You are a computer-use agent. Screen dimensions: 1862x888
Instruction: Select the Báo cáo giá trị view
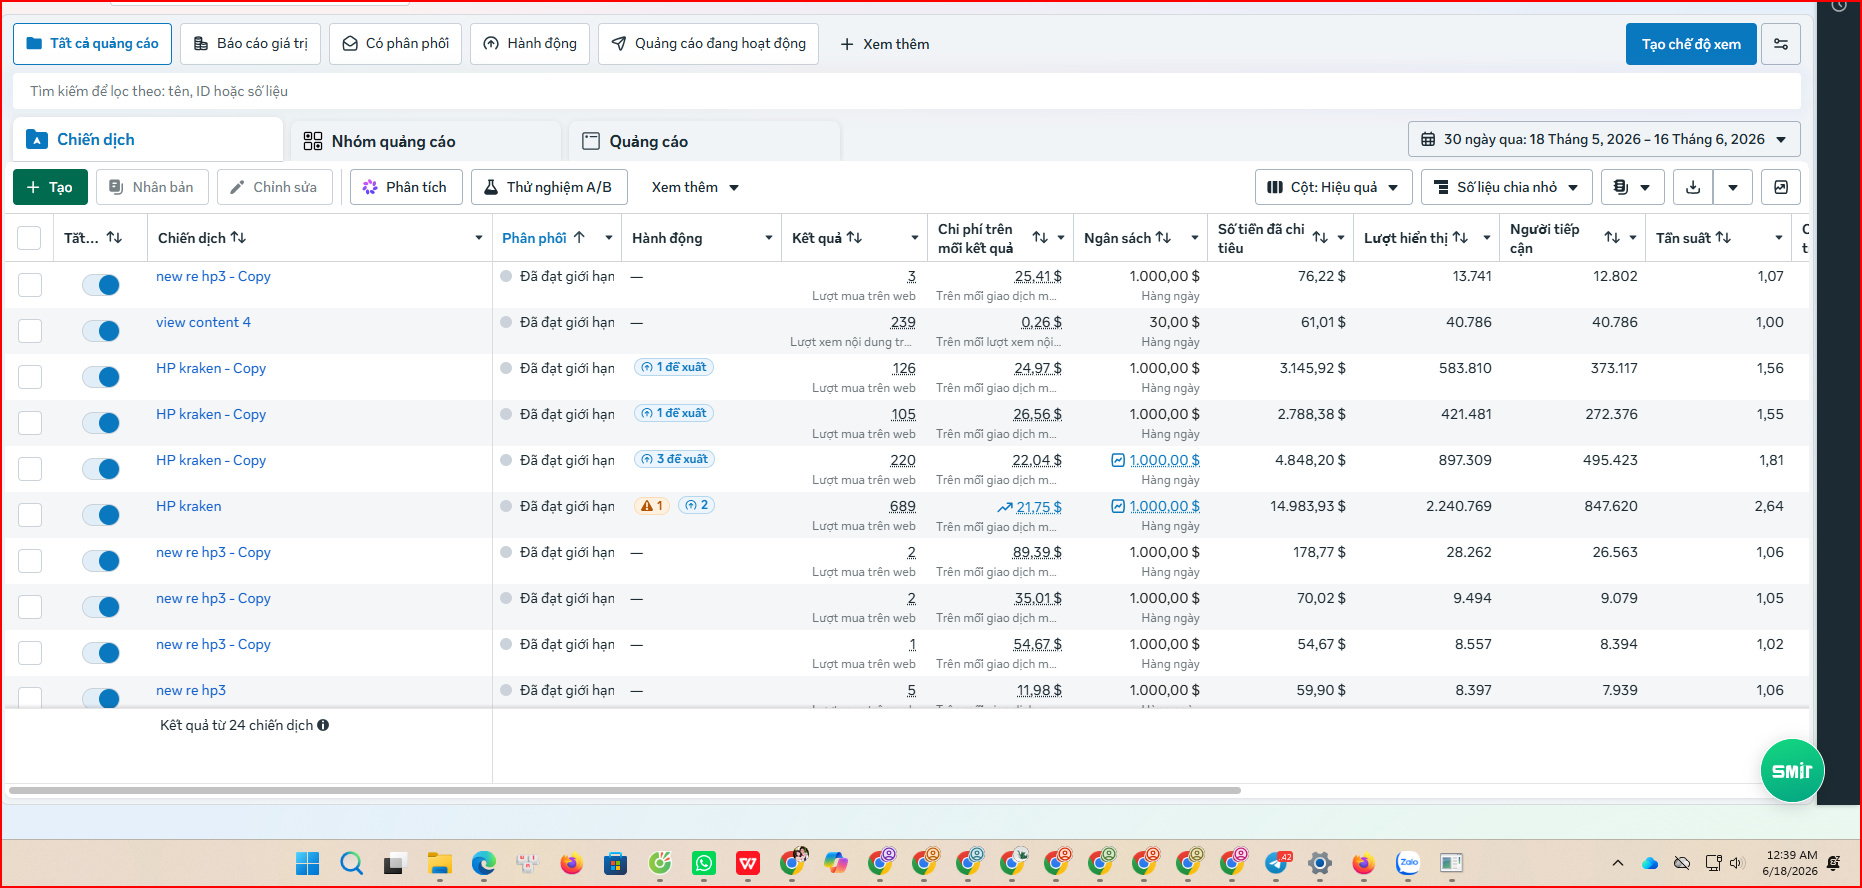pyautogui.click(x=250, y=44)
